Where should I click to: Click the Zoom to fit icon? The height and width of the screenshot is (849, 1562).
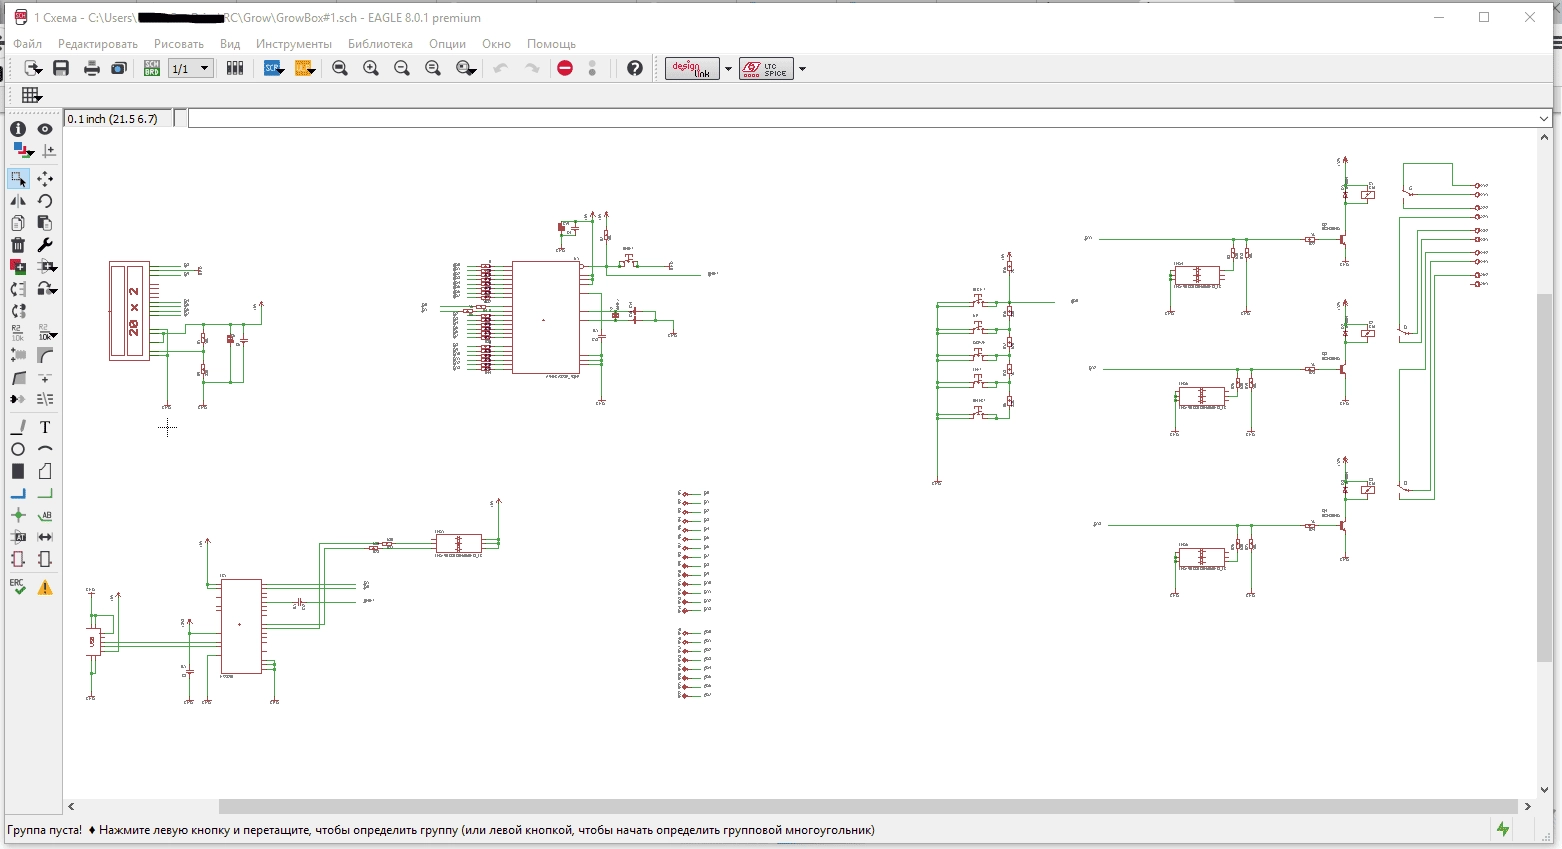pos(340,68)
